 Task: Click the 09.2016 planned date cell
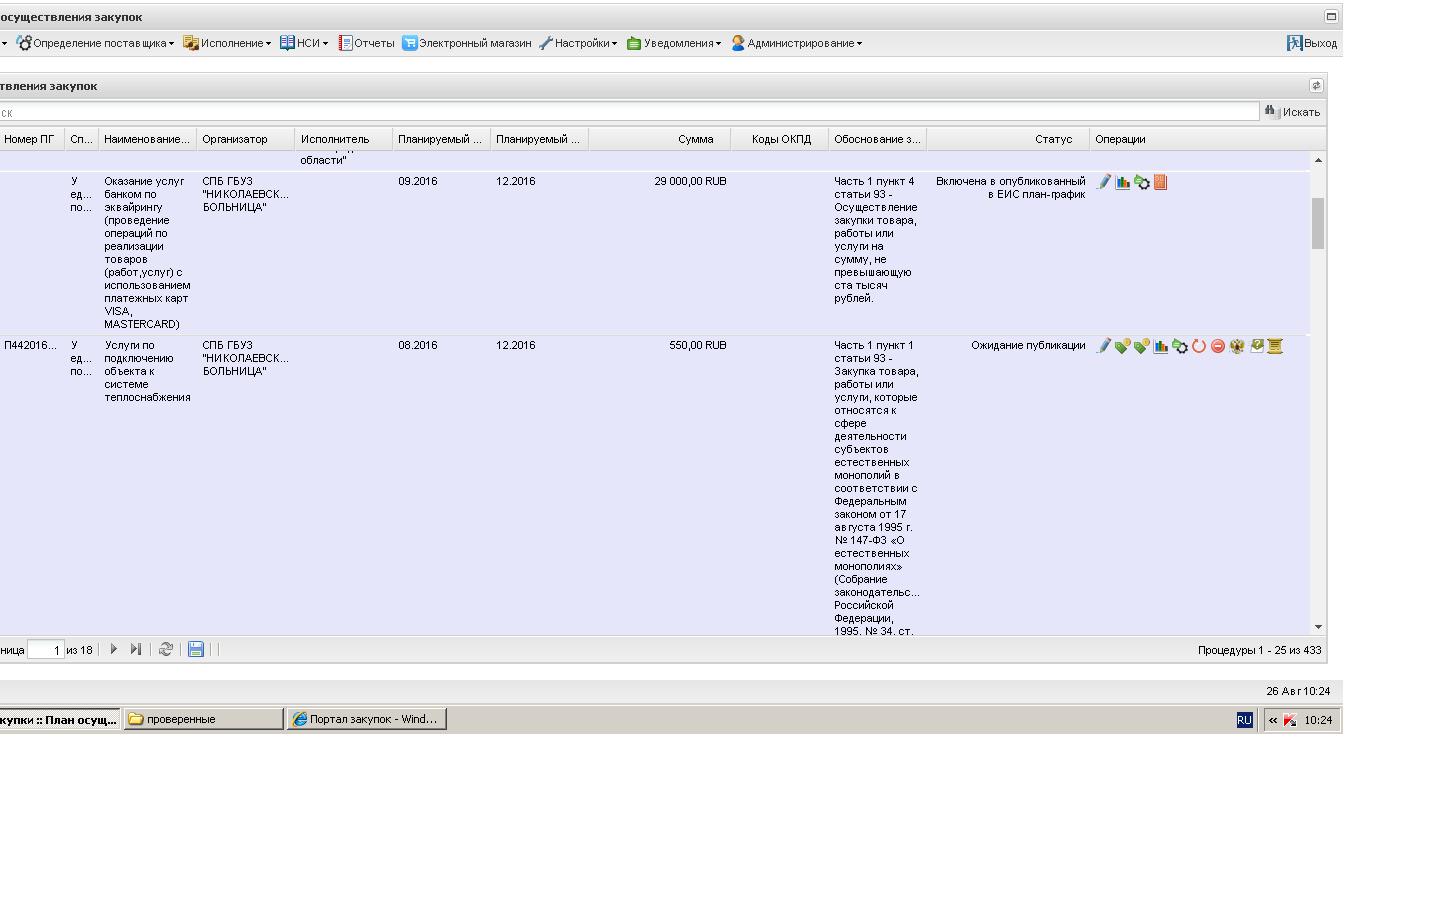click(417, 181)
